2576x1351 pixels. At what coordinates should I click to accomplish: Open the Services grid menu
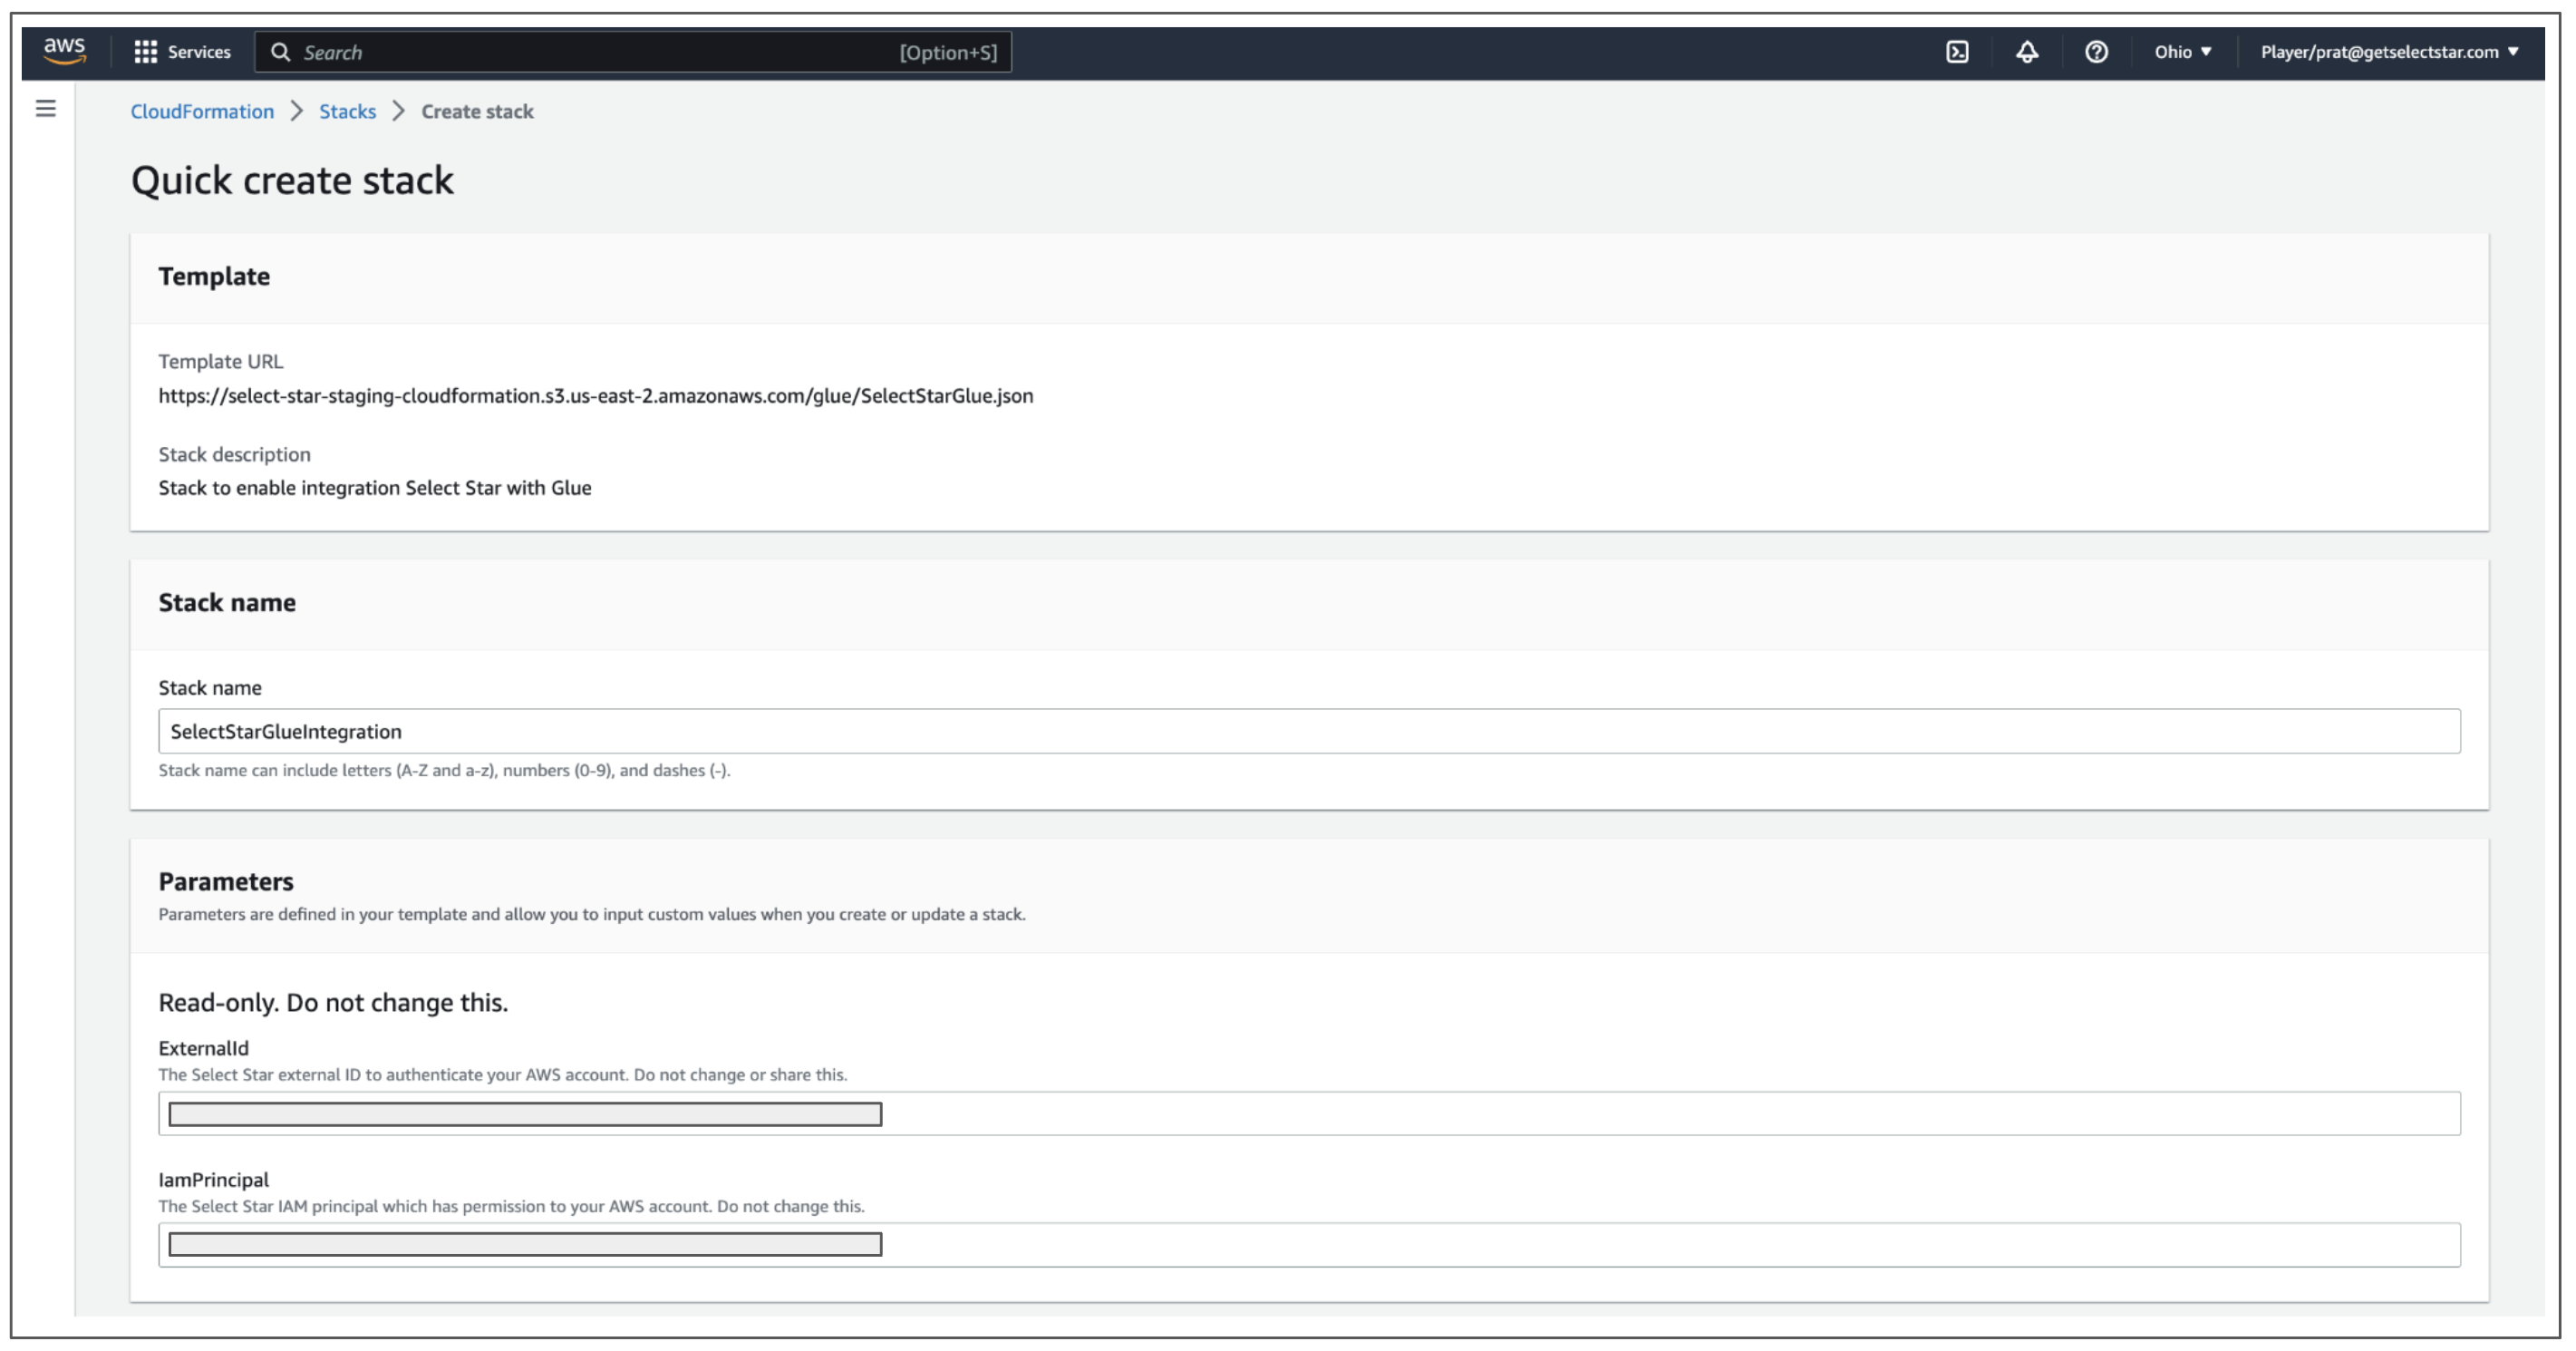click(x=146, y=52)
